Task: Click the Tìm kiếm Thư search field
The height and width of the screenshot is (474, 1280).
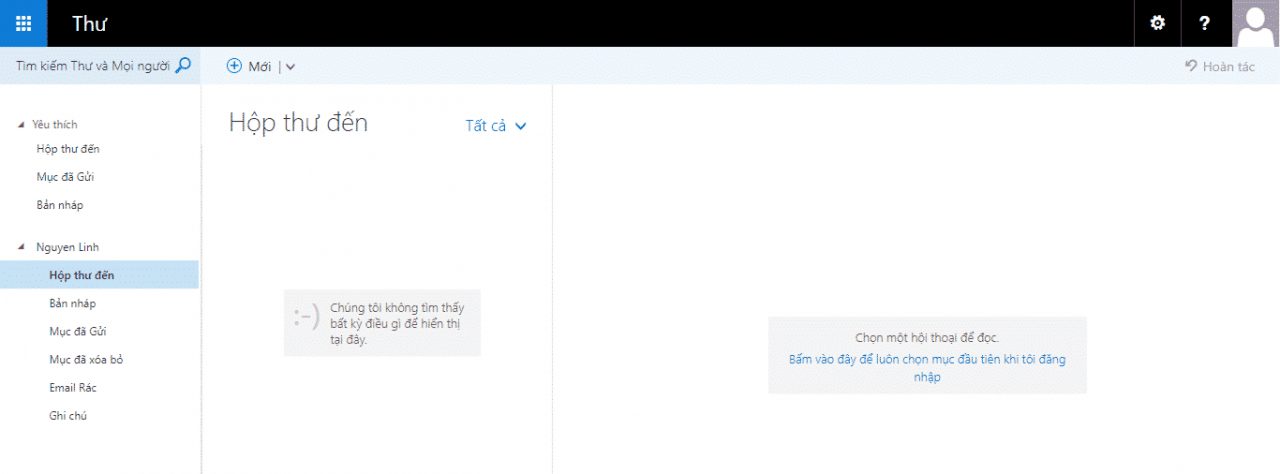Action: (x=92, y=66)
